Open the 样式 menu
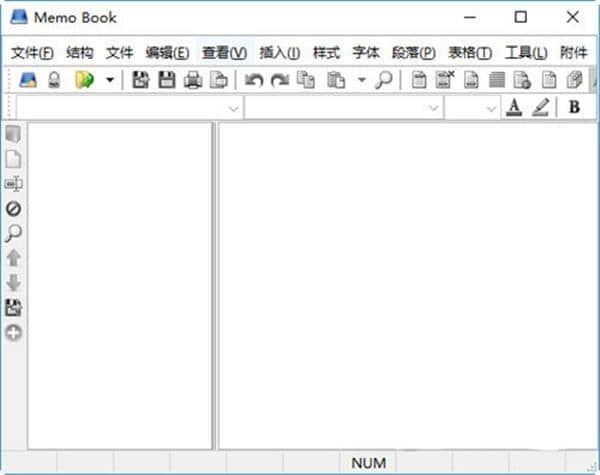This screenshot has height=475, width=600. (x=326, y=52)
